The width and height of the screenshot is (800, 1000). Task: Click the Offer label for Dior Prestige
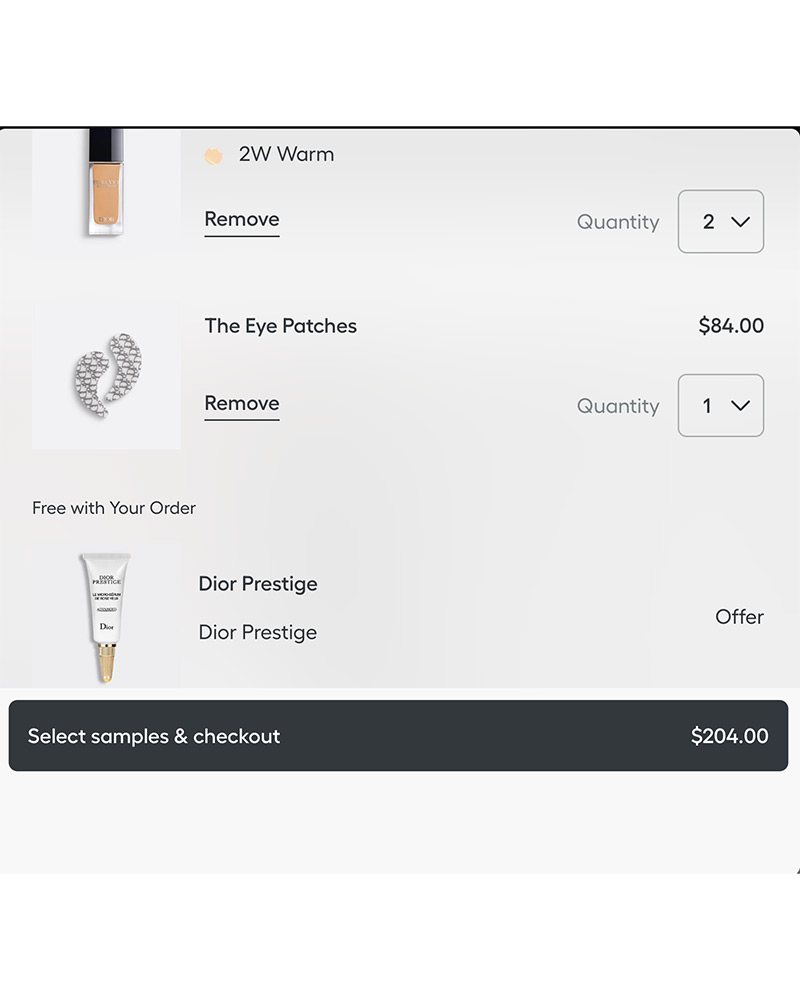click(x=739, y=617)
